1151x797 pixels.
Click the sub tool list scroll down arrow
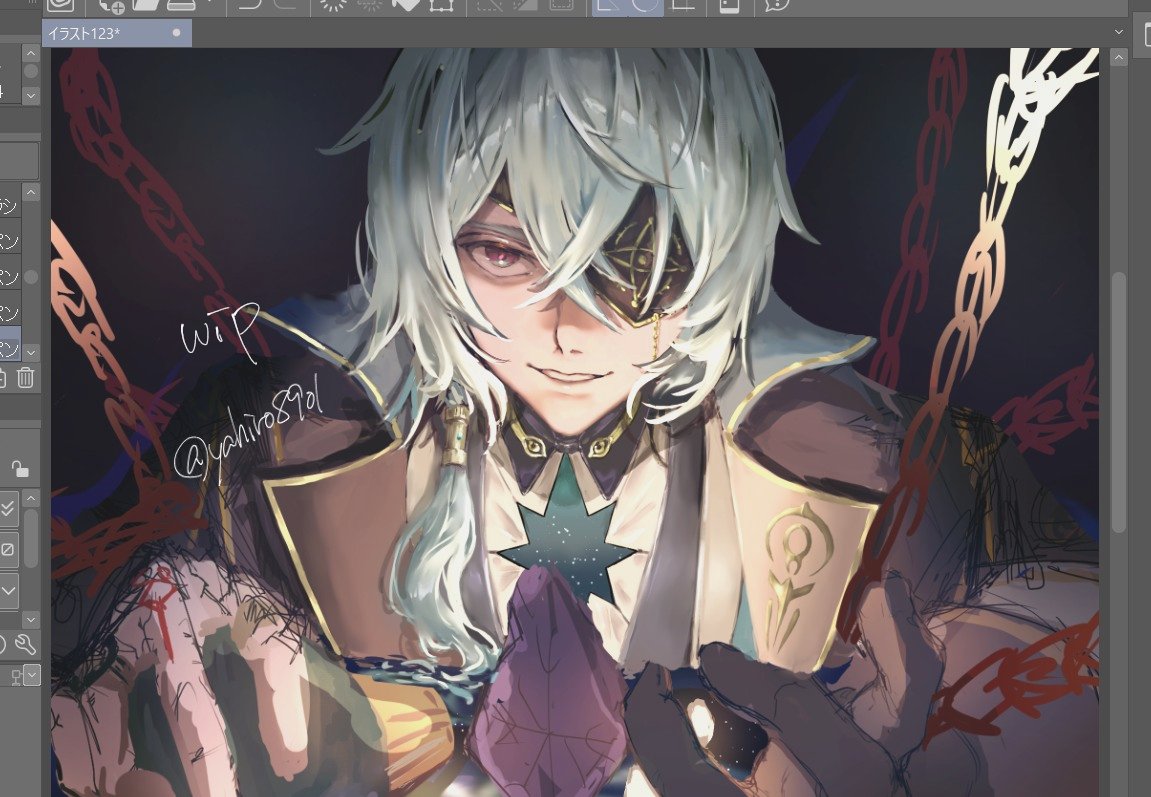(x=31, y=353)
